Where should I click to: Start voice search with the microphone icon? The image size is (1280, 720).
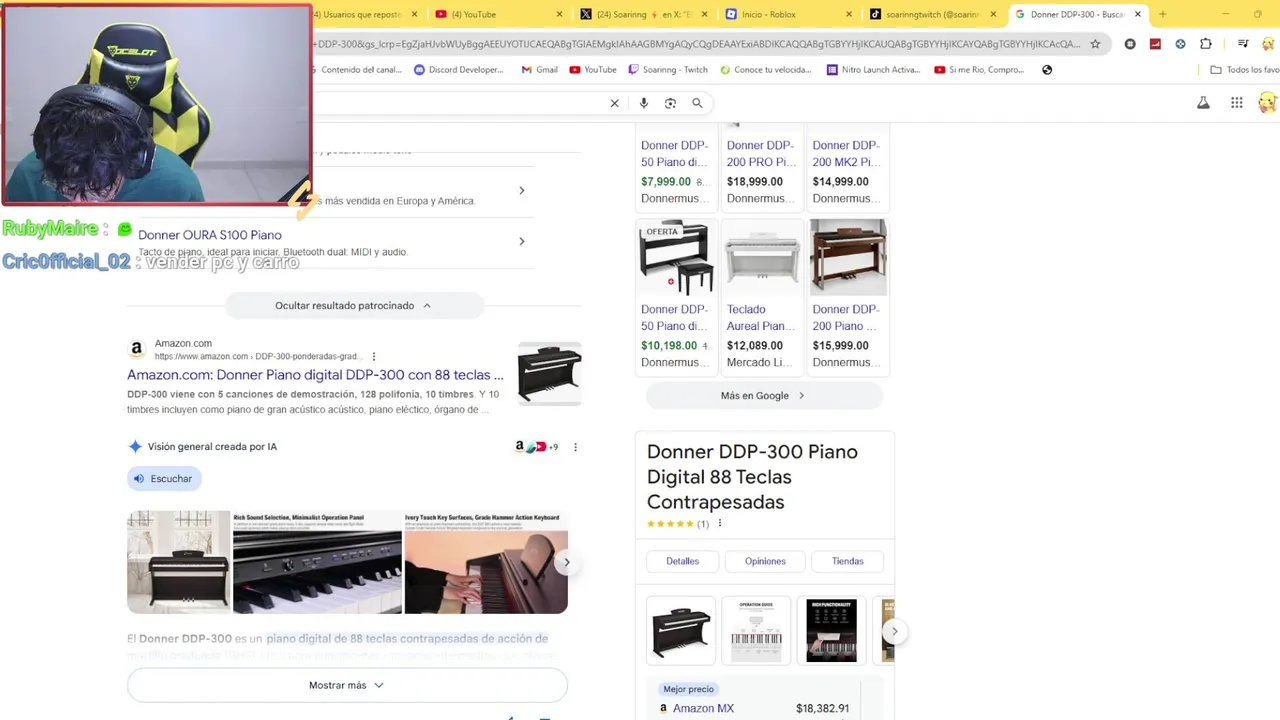click(x=643, y=103)
